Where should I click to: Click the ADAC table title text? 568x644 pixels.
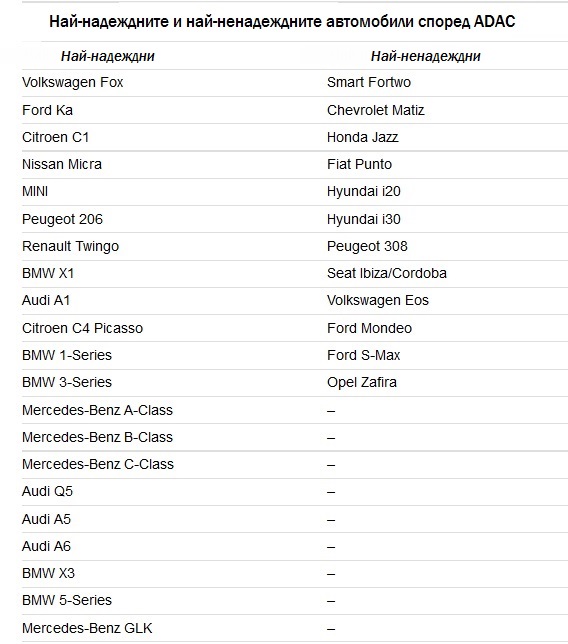[282, 21]
